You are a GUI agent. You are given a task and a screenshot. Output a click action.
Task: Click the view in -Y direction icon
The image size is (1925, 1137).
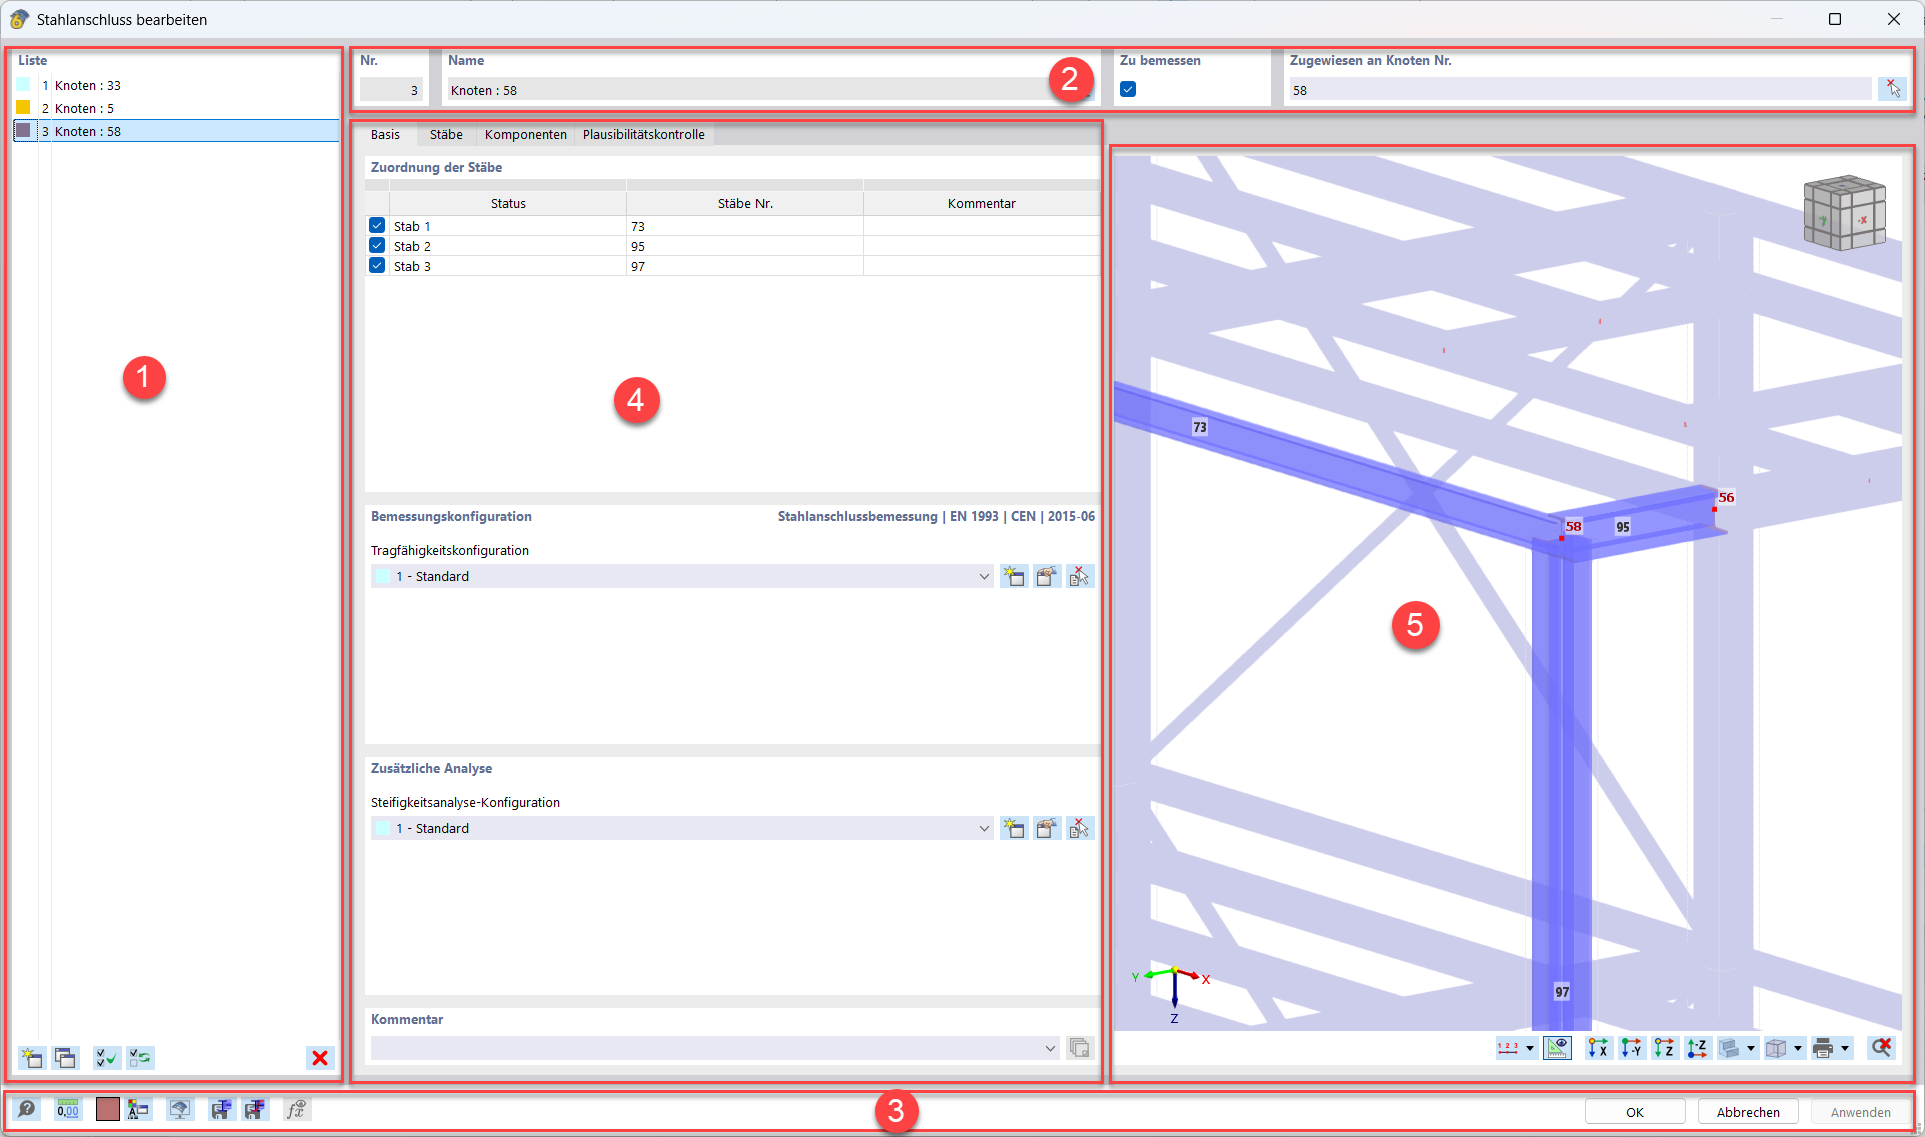[x=1631, y=1048]
